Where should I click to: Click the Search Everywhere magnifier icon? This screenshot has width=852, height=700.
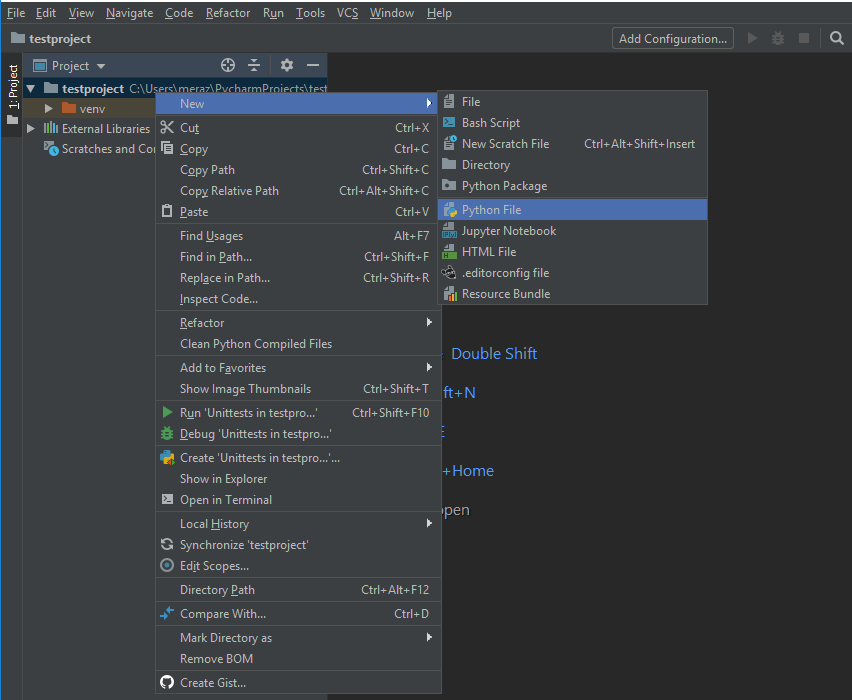(x=837, y=38)
